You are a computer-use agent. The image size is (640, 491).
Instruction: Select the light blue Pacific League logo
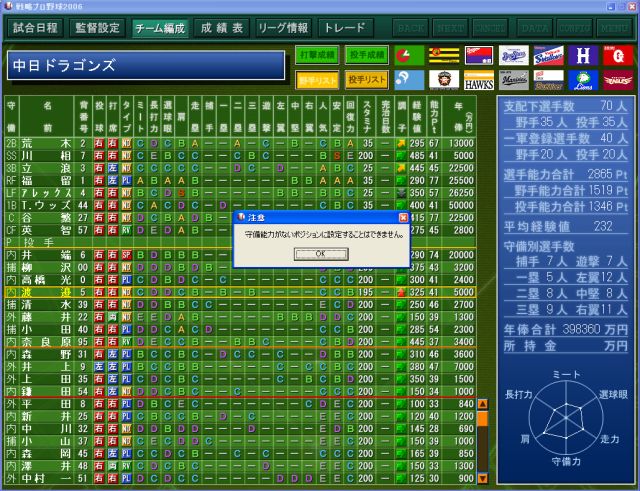(409, 80)
